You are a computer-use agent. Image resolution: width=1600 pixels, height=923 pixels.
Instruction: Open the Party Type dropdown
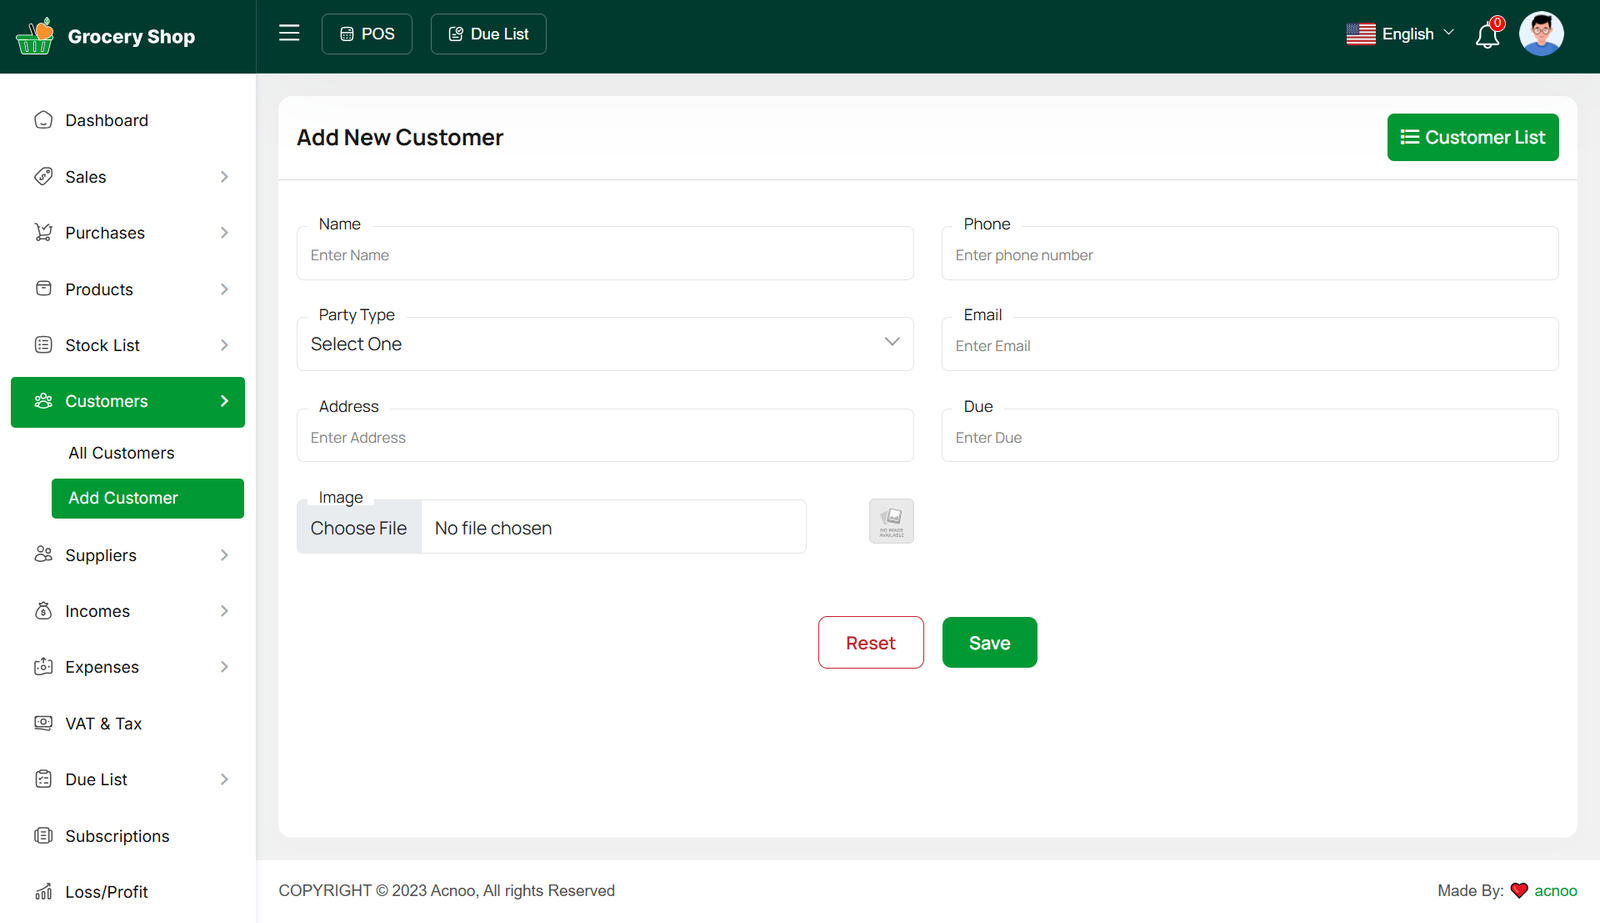pyautogui.click(x=605, y=344)
